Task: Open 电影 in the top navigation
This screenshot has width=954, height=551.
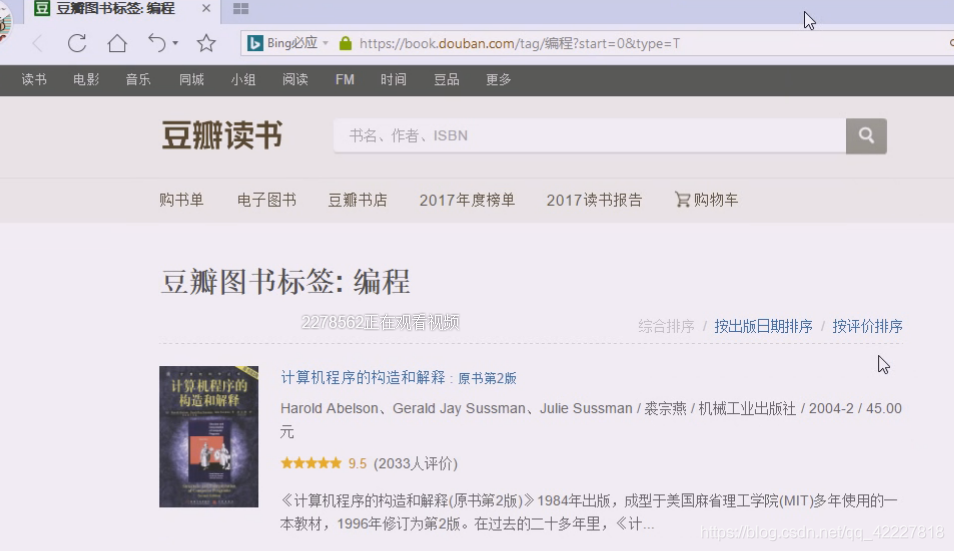Action: 86,80
